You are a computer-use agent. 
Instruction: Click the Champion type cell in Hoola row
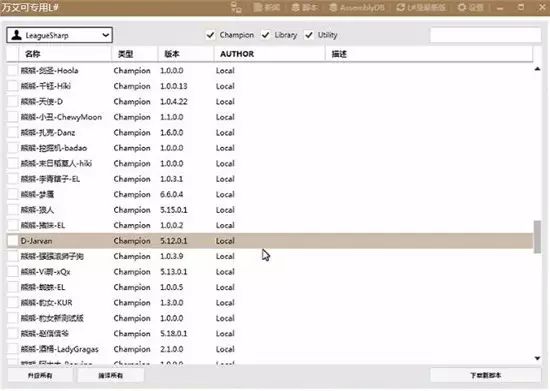(132, 70)
